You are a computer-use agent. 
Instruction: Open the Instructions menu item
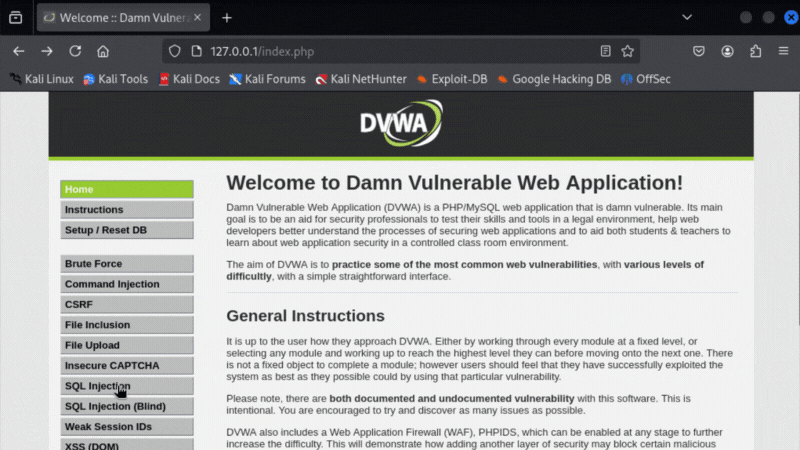127,210
